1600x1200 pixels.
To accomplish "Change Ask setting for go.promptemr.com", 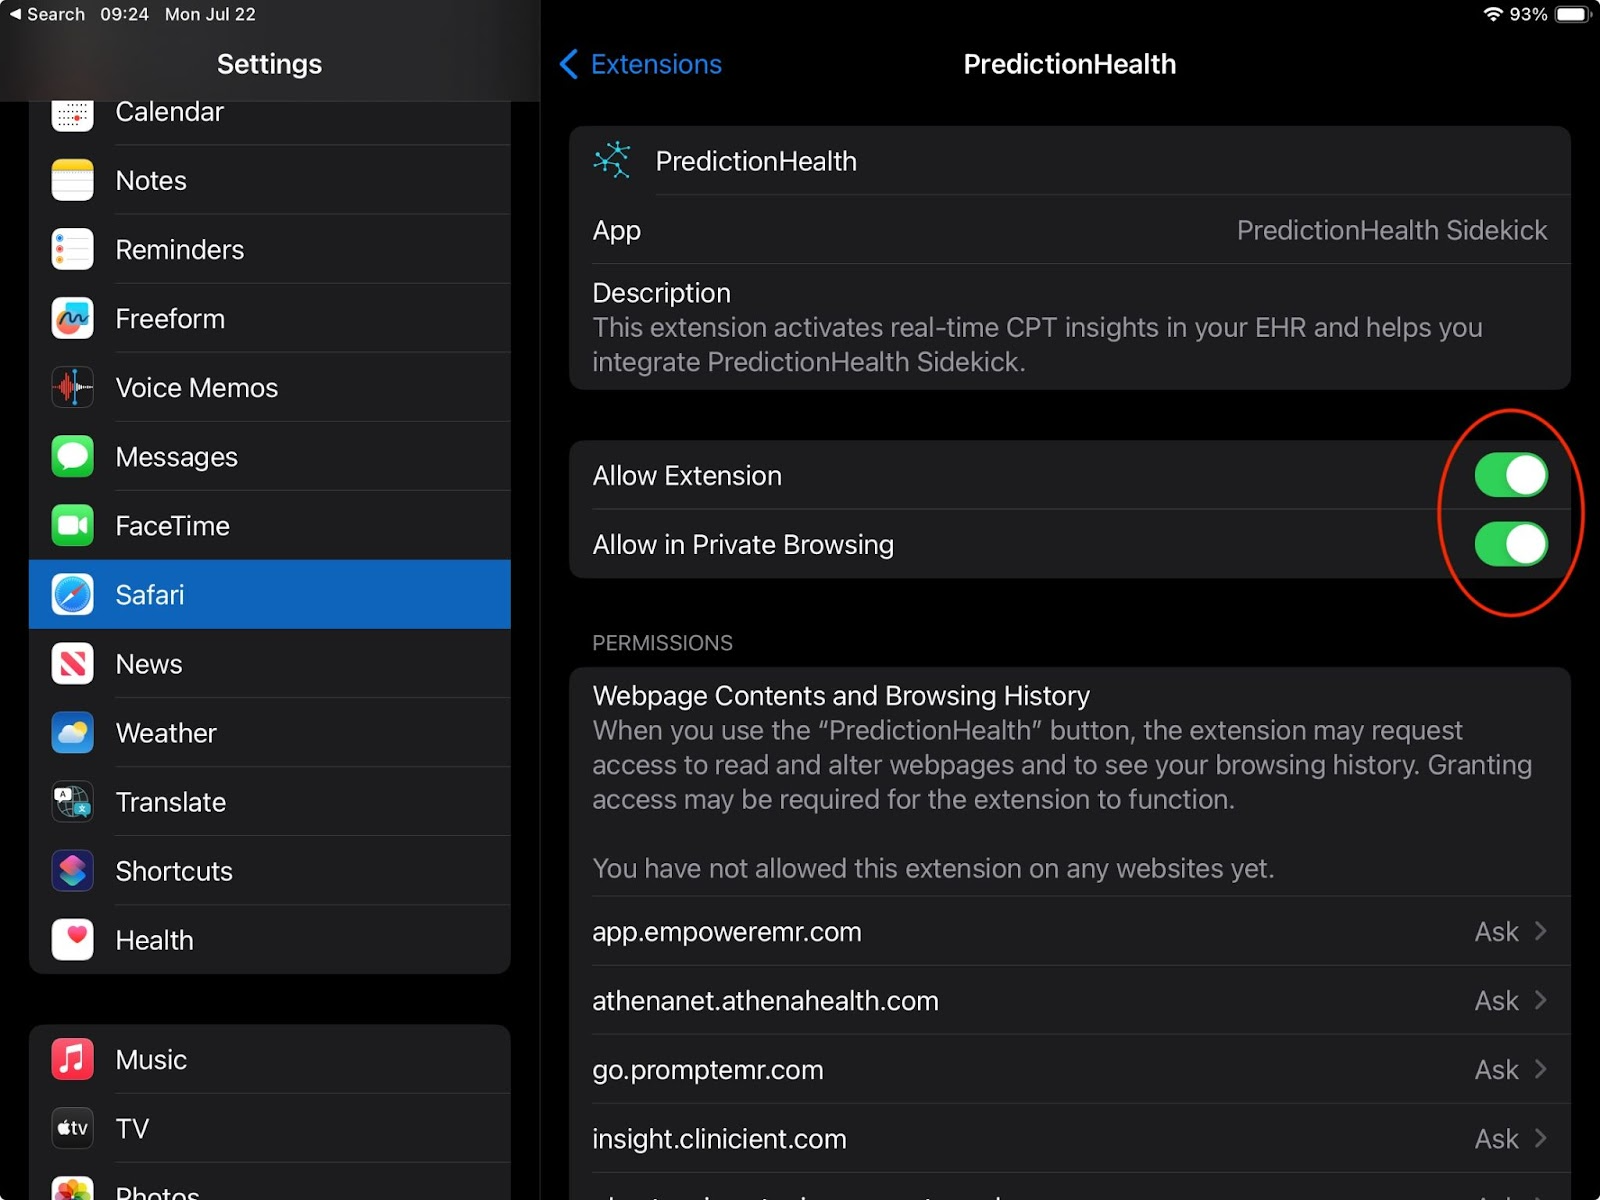I will click(x=1496, y=1070).
